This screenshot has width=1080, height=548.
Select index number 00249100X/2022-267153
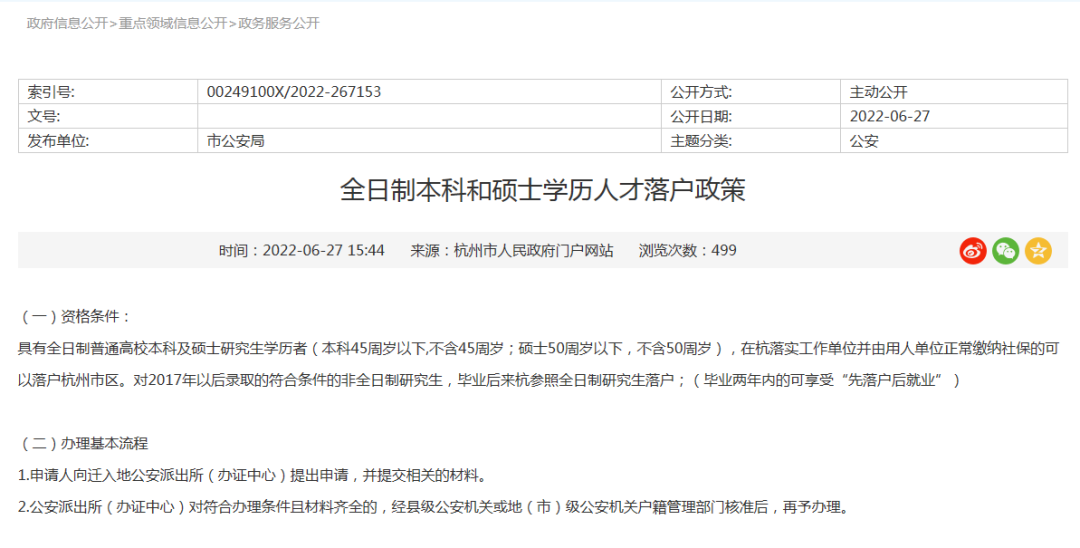click(x=293, y=92)
